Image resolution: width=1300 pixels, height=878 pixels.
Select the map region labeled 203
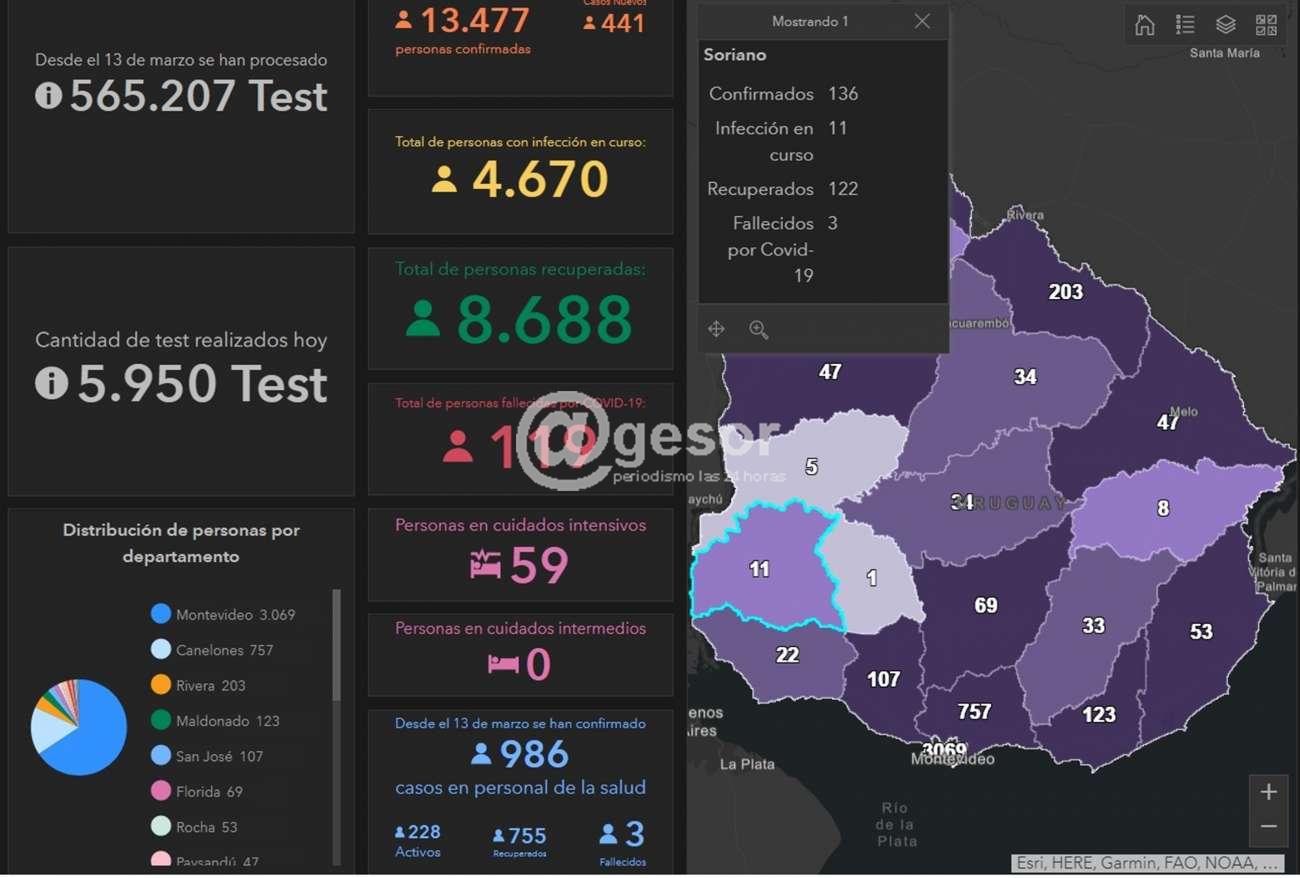[1065, 292]
